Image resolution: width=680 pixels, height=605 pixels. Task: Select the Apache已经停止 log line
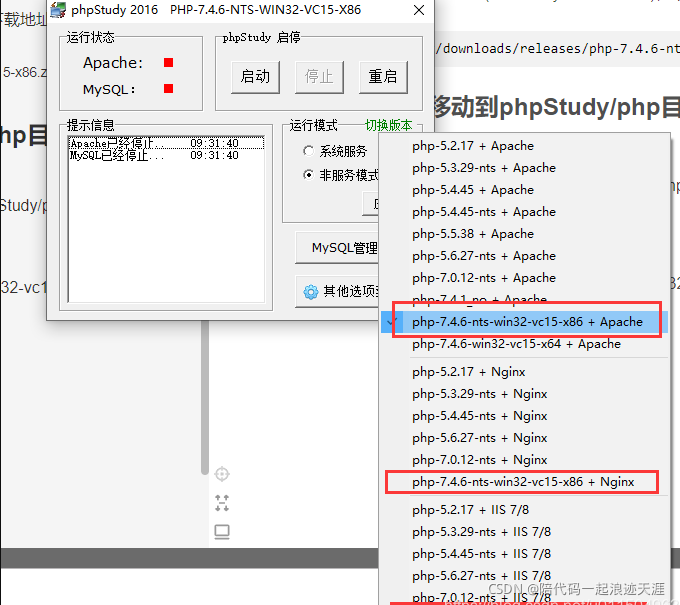tap(167, 143)
